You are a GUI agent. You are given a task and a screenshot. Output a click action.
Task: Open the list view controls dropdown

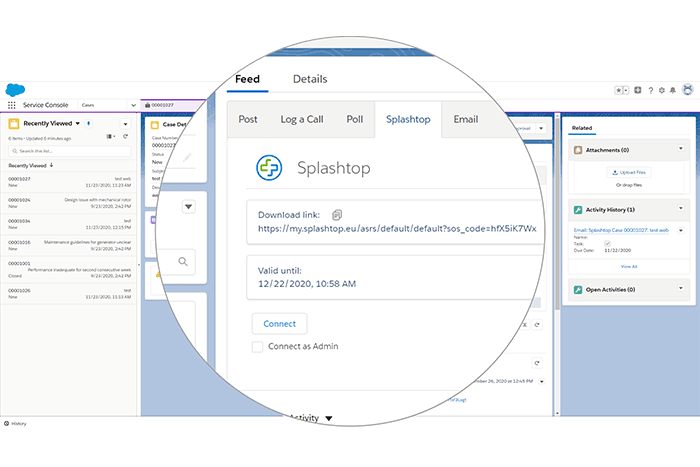pos(125,124)
